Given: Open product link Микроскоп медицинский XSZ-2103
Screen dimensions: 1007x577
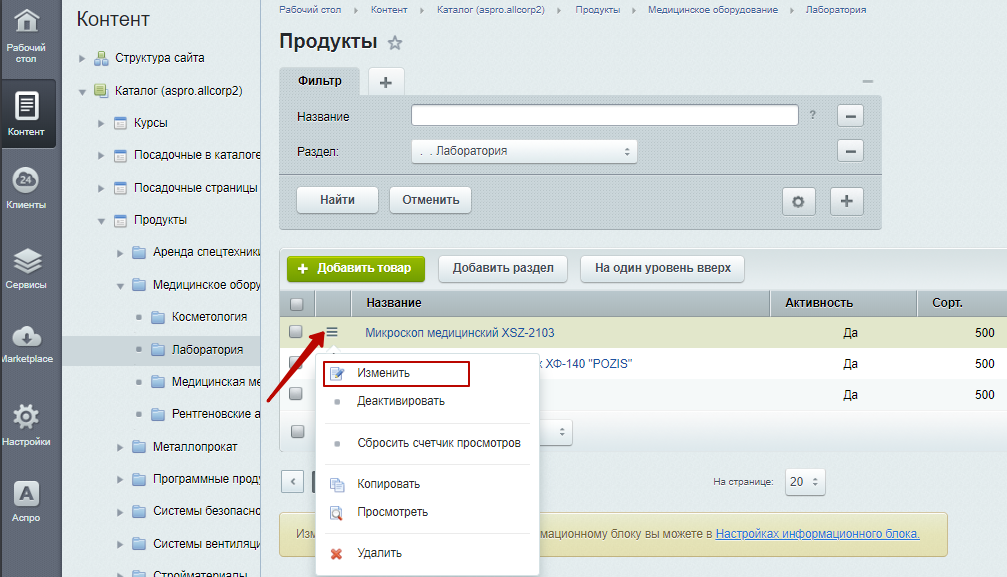Looking at the screenshot, I should tap(459, 333).
